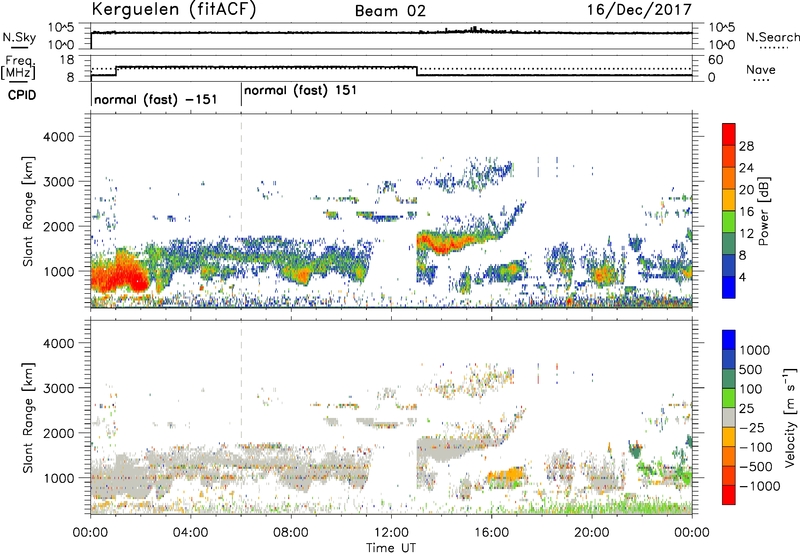Click the '18' tick on frequency axis
800x554 pixels.
coord(66,60)
